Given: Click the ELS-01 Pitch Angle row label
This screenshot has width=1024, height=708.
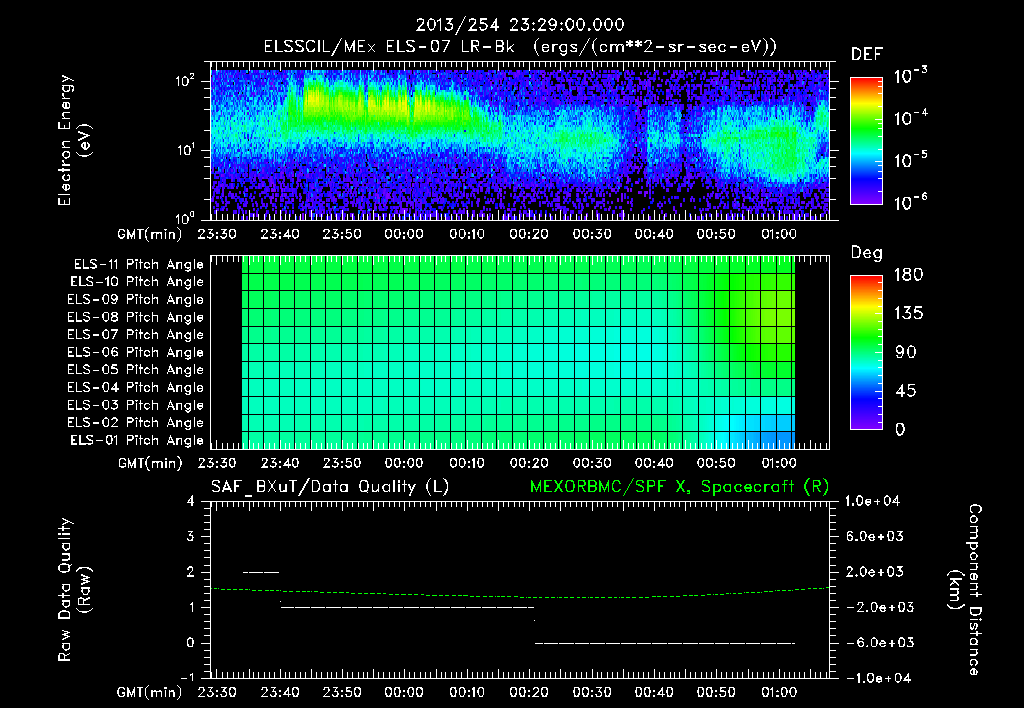Looking at the screenshot, I should 137,441.
